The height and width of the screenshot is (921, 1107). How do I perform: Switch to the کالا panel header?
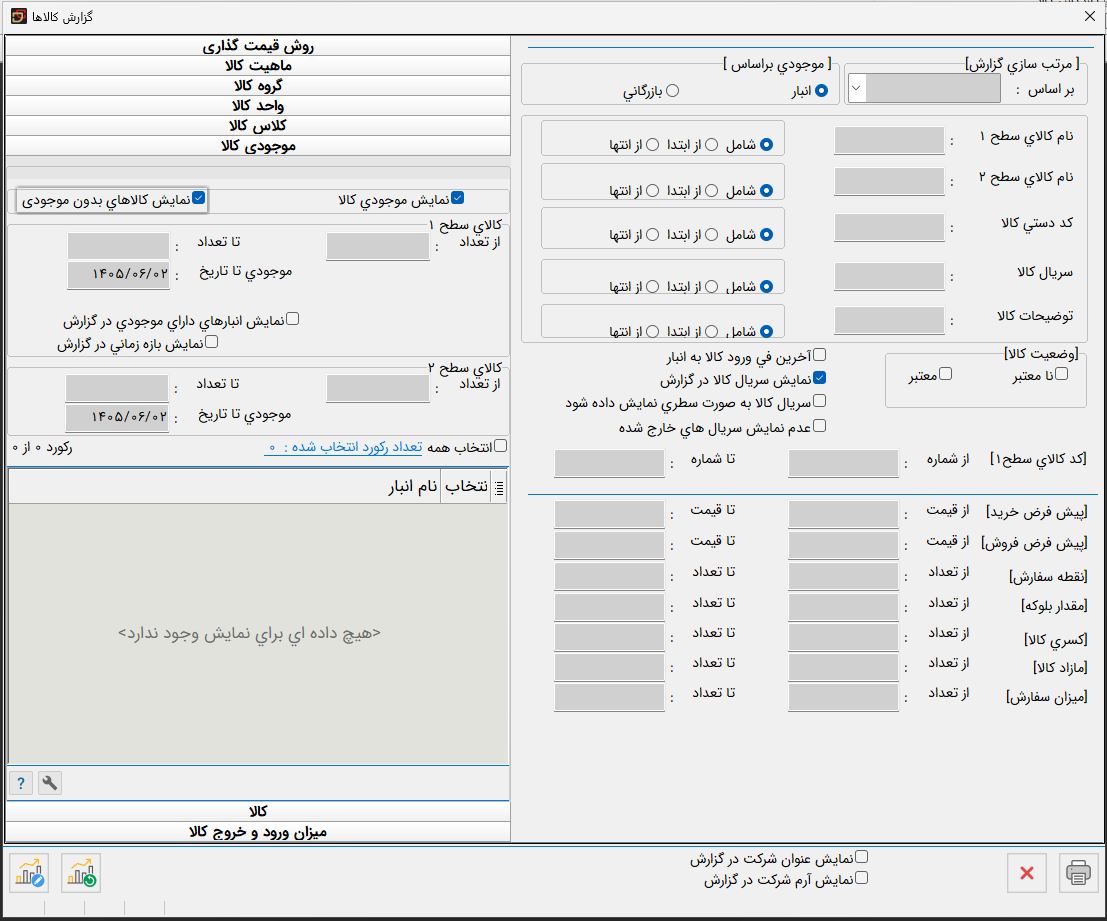pos(258,812)
